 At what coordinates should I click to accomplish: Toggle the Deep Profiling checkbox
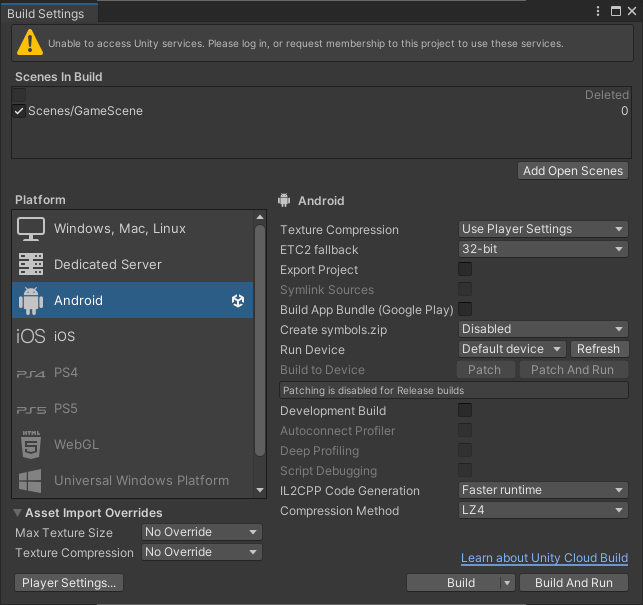coord(465,450)
